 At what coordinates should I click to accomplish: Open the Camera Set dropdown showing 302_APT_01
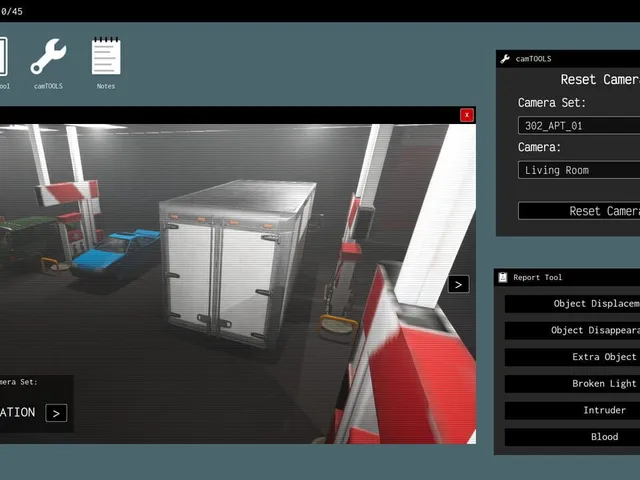(579, 126)
